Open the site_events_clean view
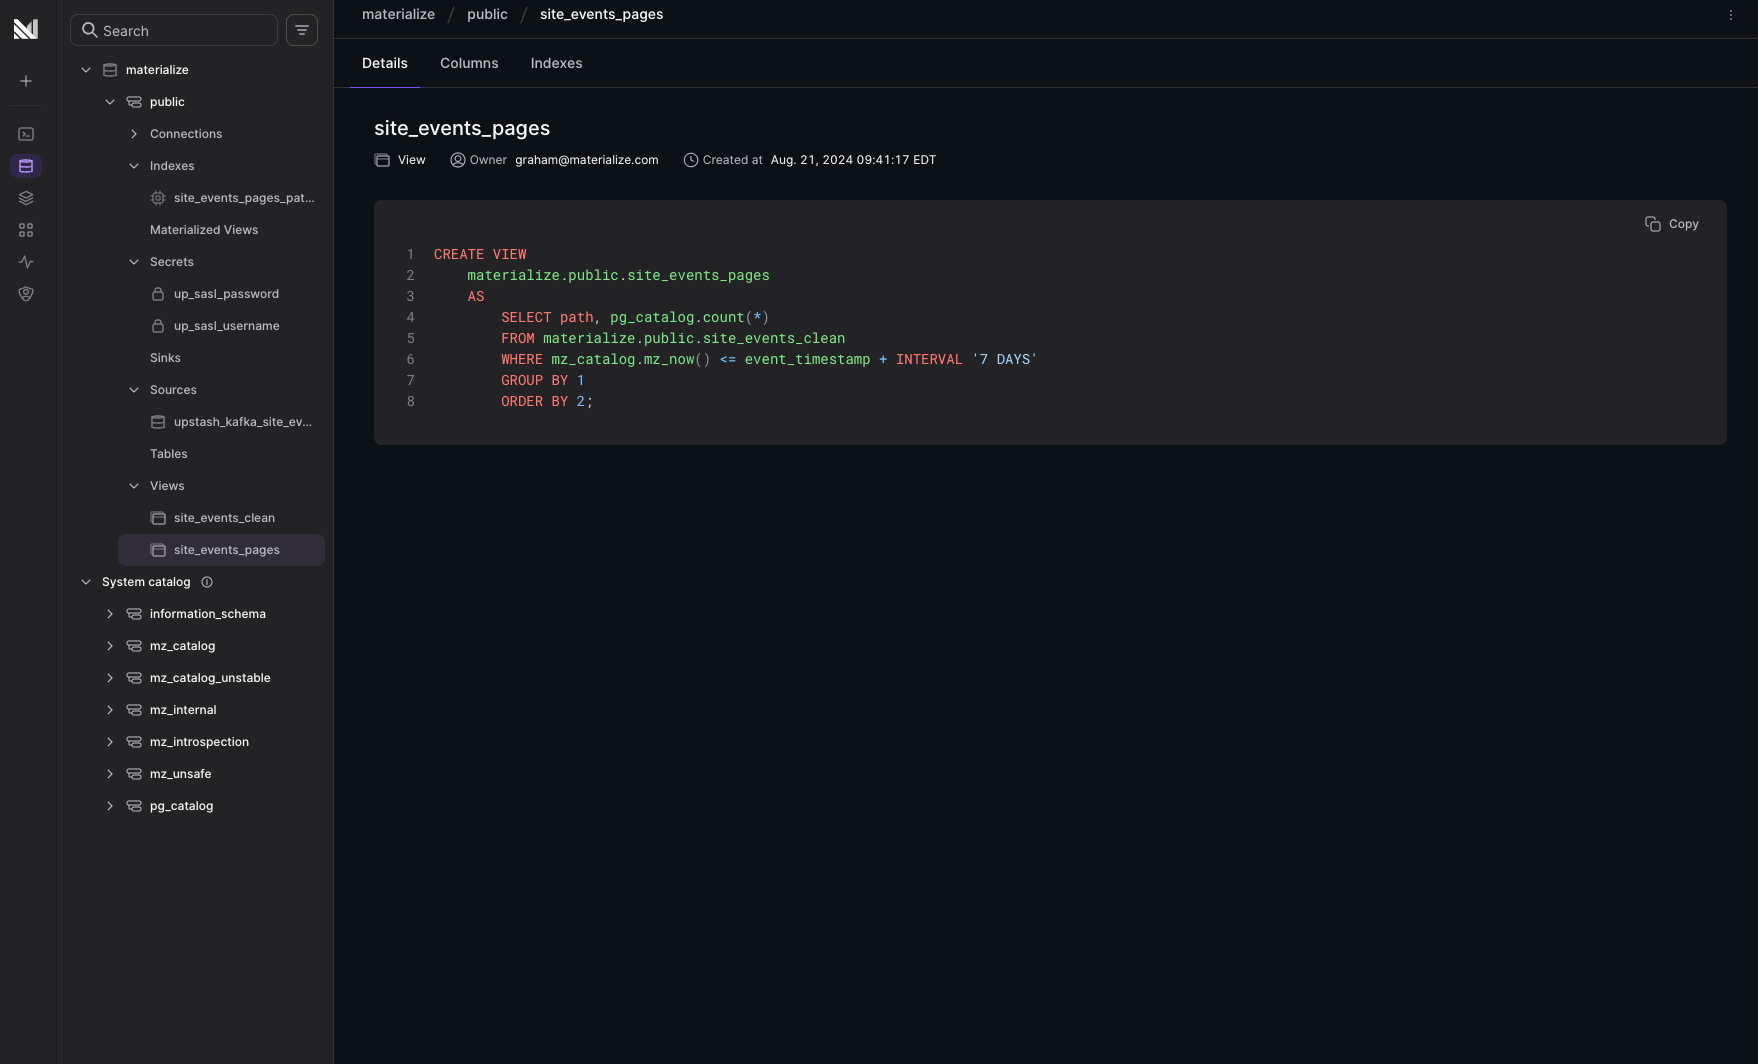1758x1064 pixels. point(224,518)
